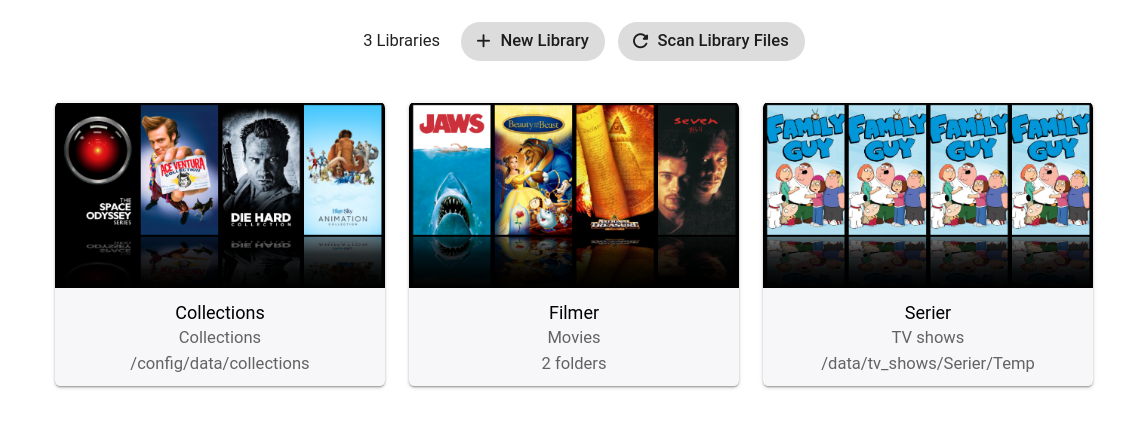Click the /config/data/collections path text
This screenshot has height=433, width=1147.
click(220, 363)
